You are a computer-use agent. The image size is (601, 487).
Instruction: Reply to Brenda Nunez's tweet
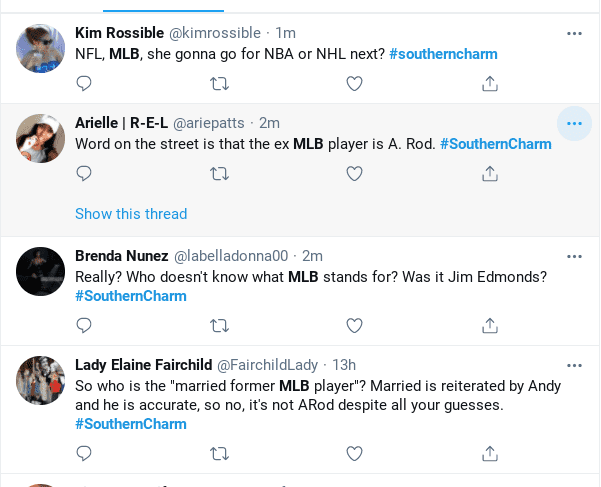click(x=84, y=326)
